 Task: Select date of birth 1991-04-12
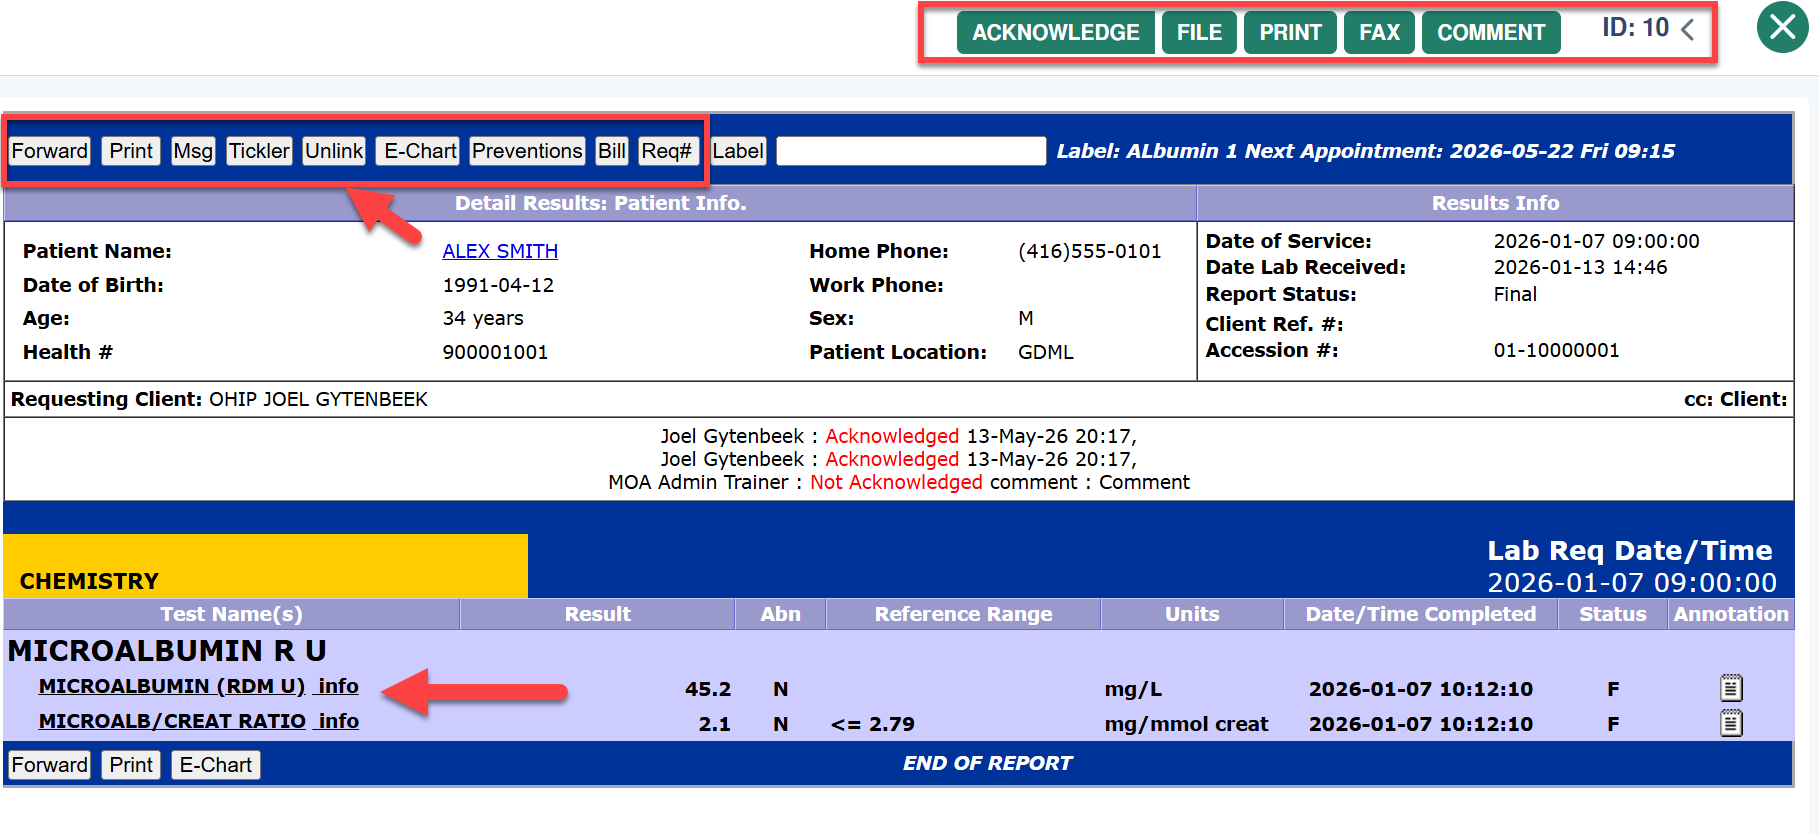498,285
